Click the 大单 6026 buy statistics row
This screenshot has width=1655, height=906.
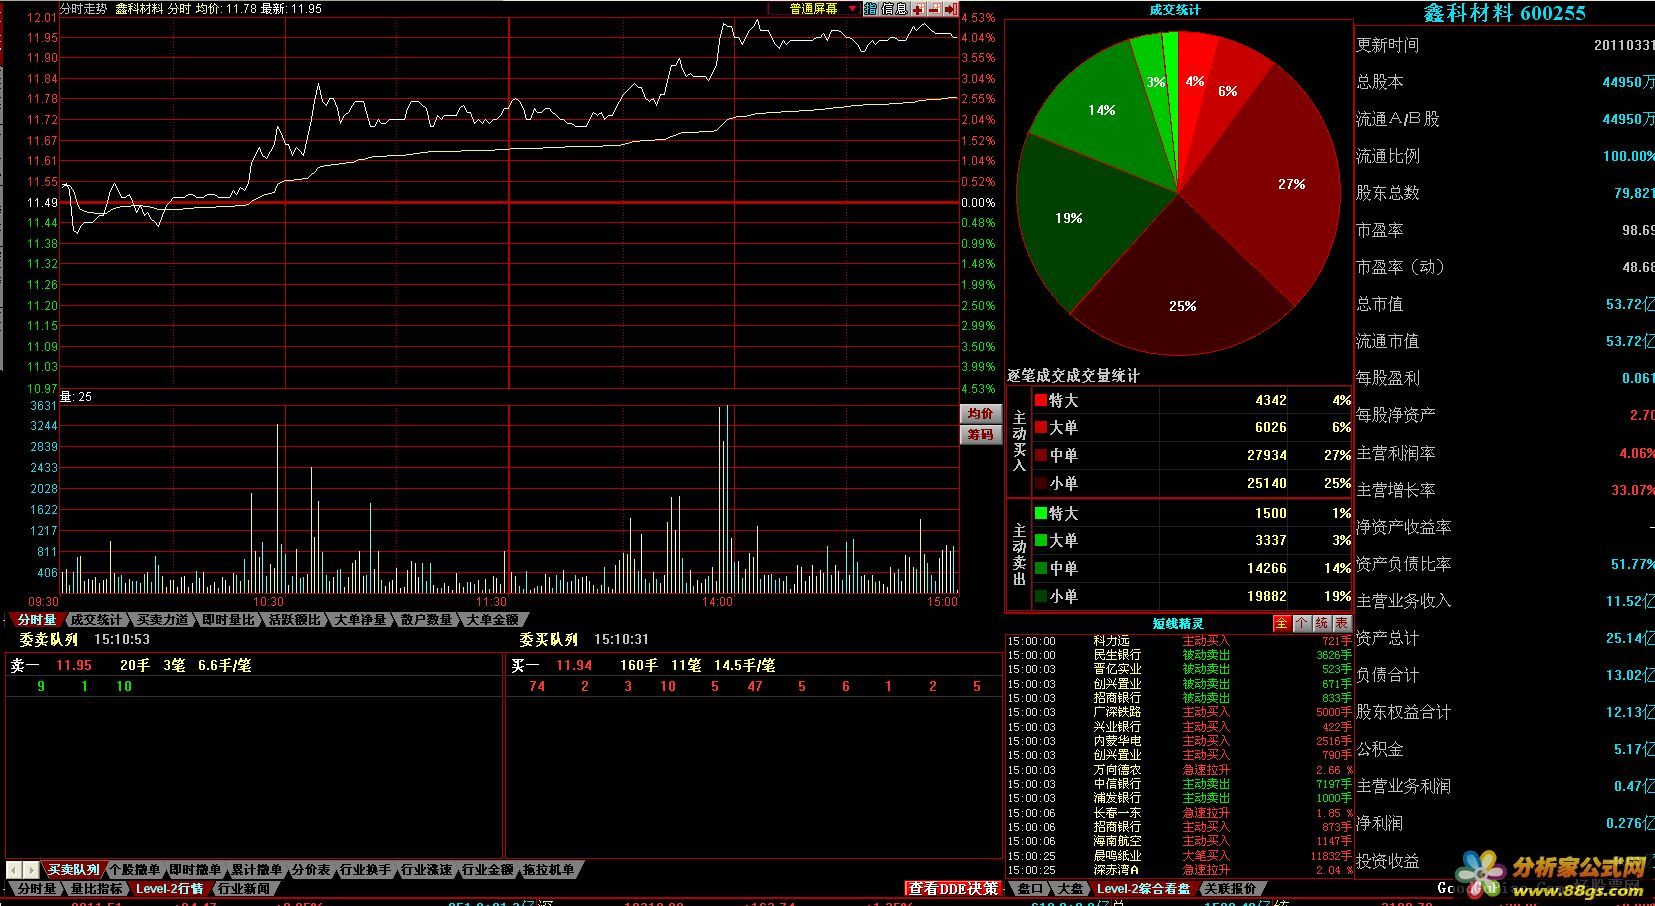tap(1193, 427)
